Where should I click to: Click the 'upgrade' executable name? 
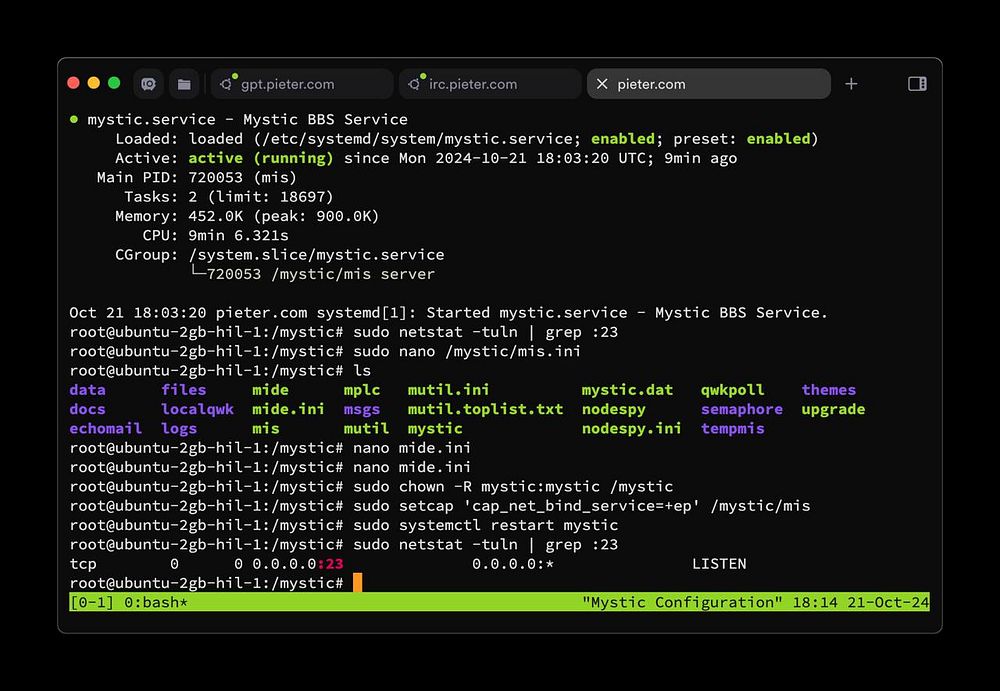(833, 410)
